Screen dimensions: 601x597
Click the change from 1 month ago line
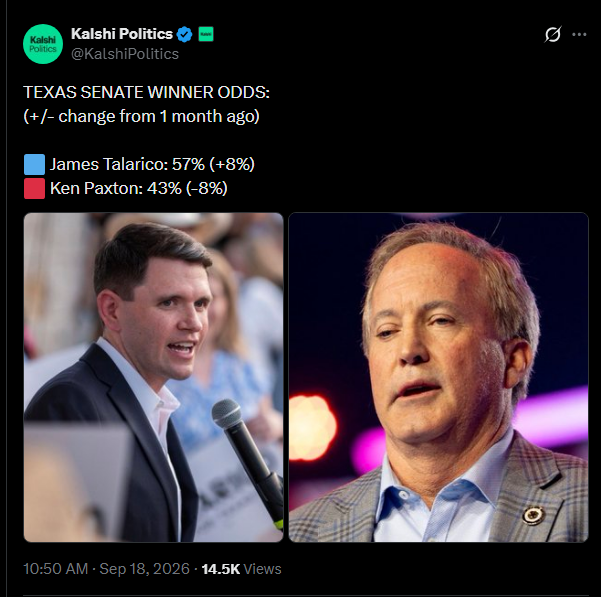tap(141, 116)
